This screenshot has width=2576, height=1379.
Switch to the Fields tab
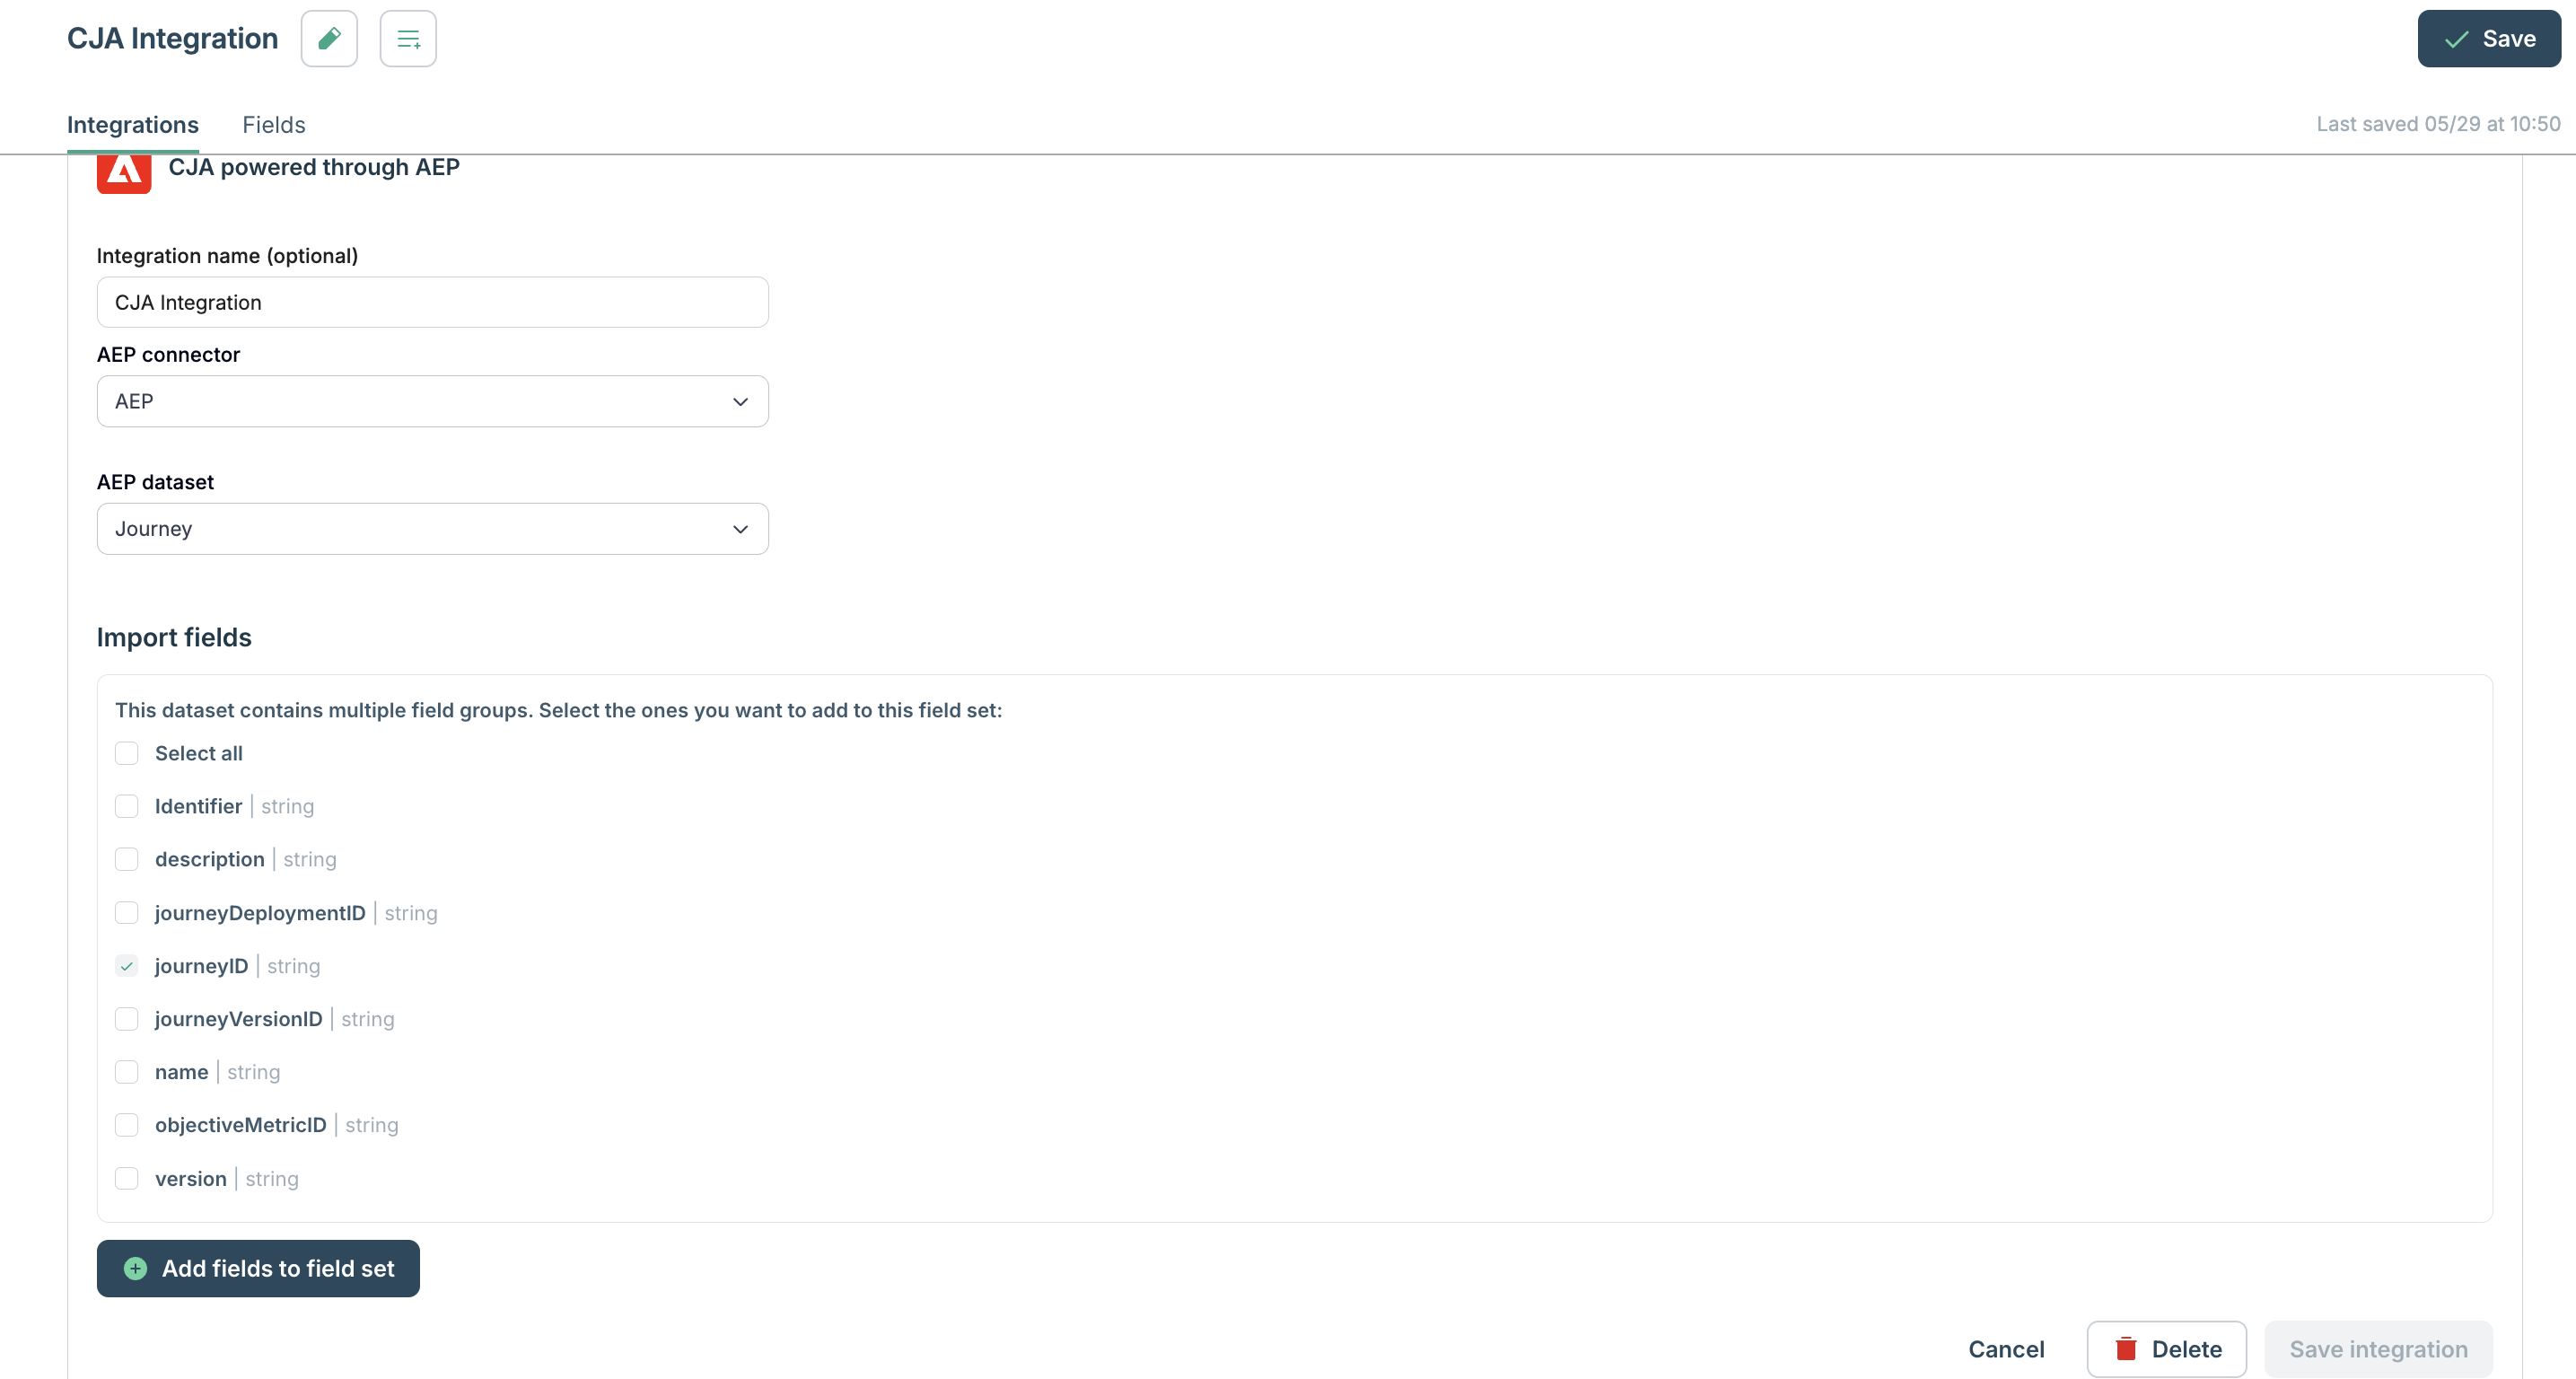click(274, 125)
